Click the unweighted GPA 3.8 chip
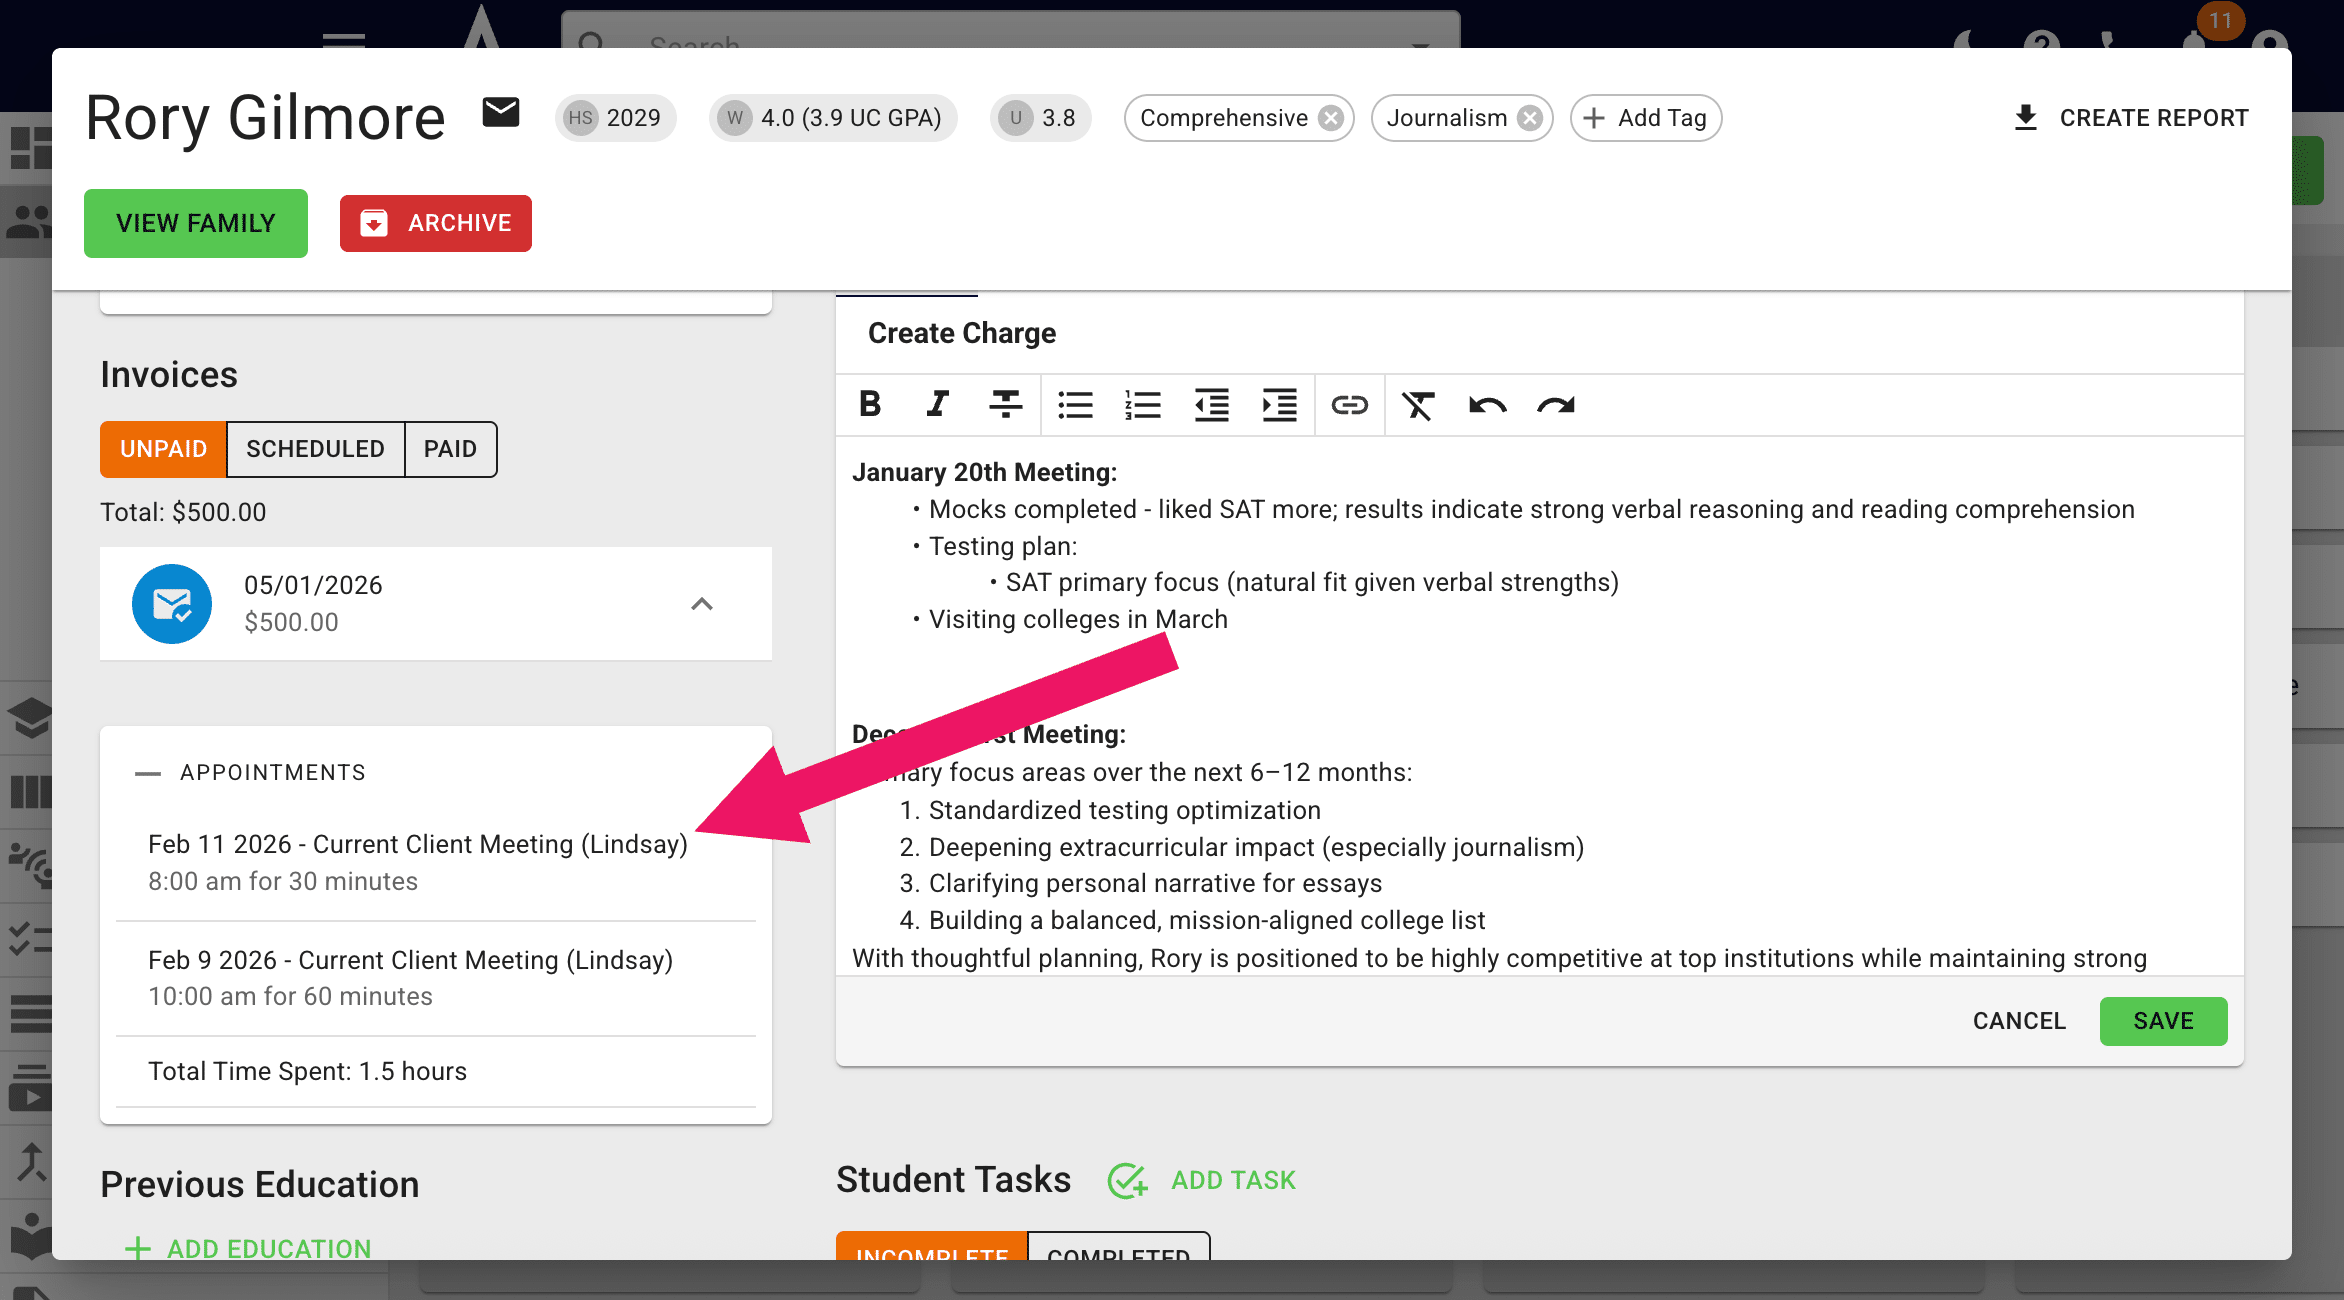 point(1040,118)
